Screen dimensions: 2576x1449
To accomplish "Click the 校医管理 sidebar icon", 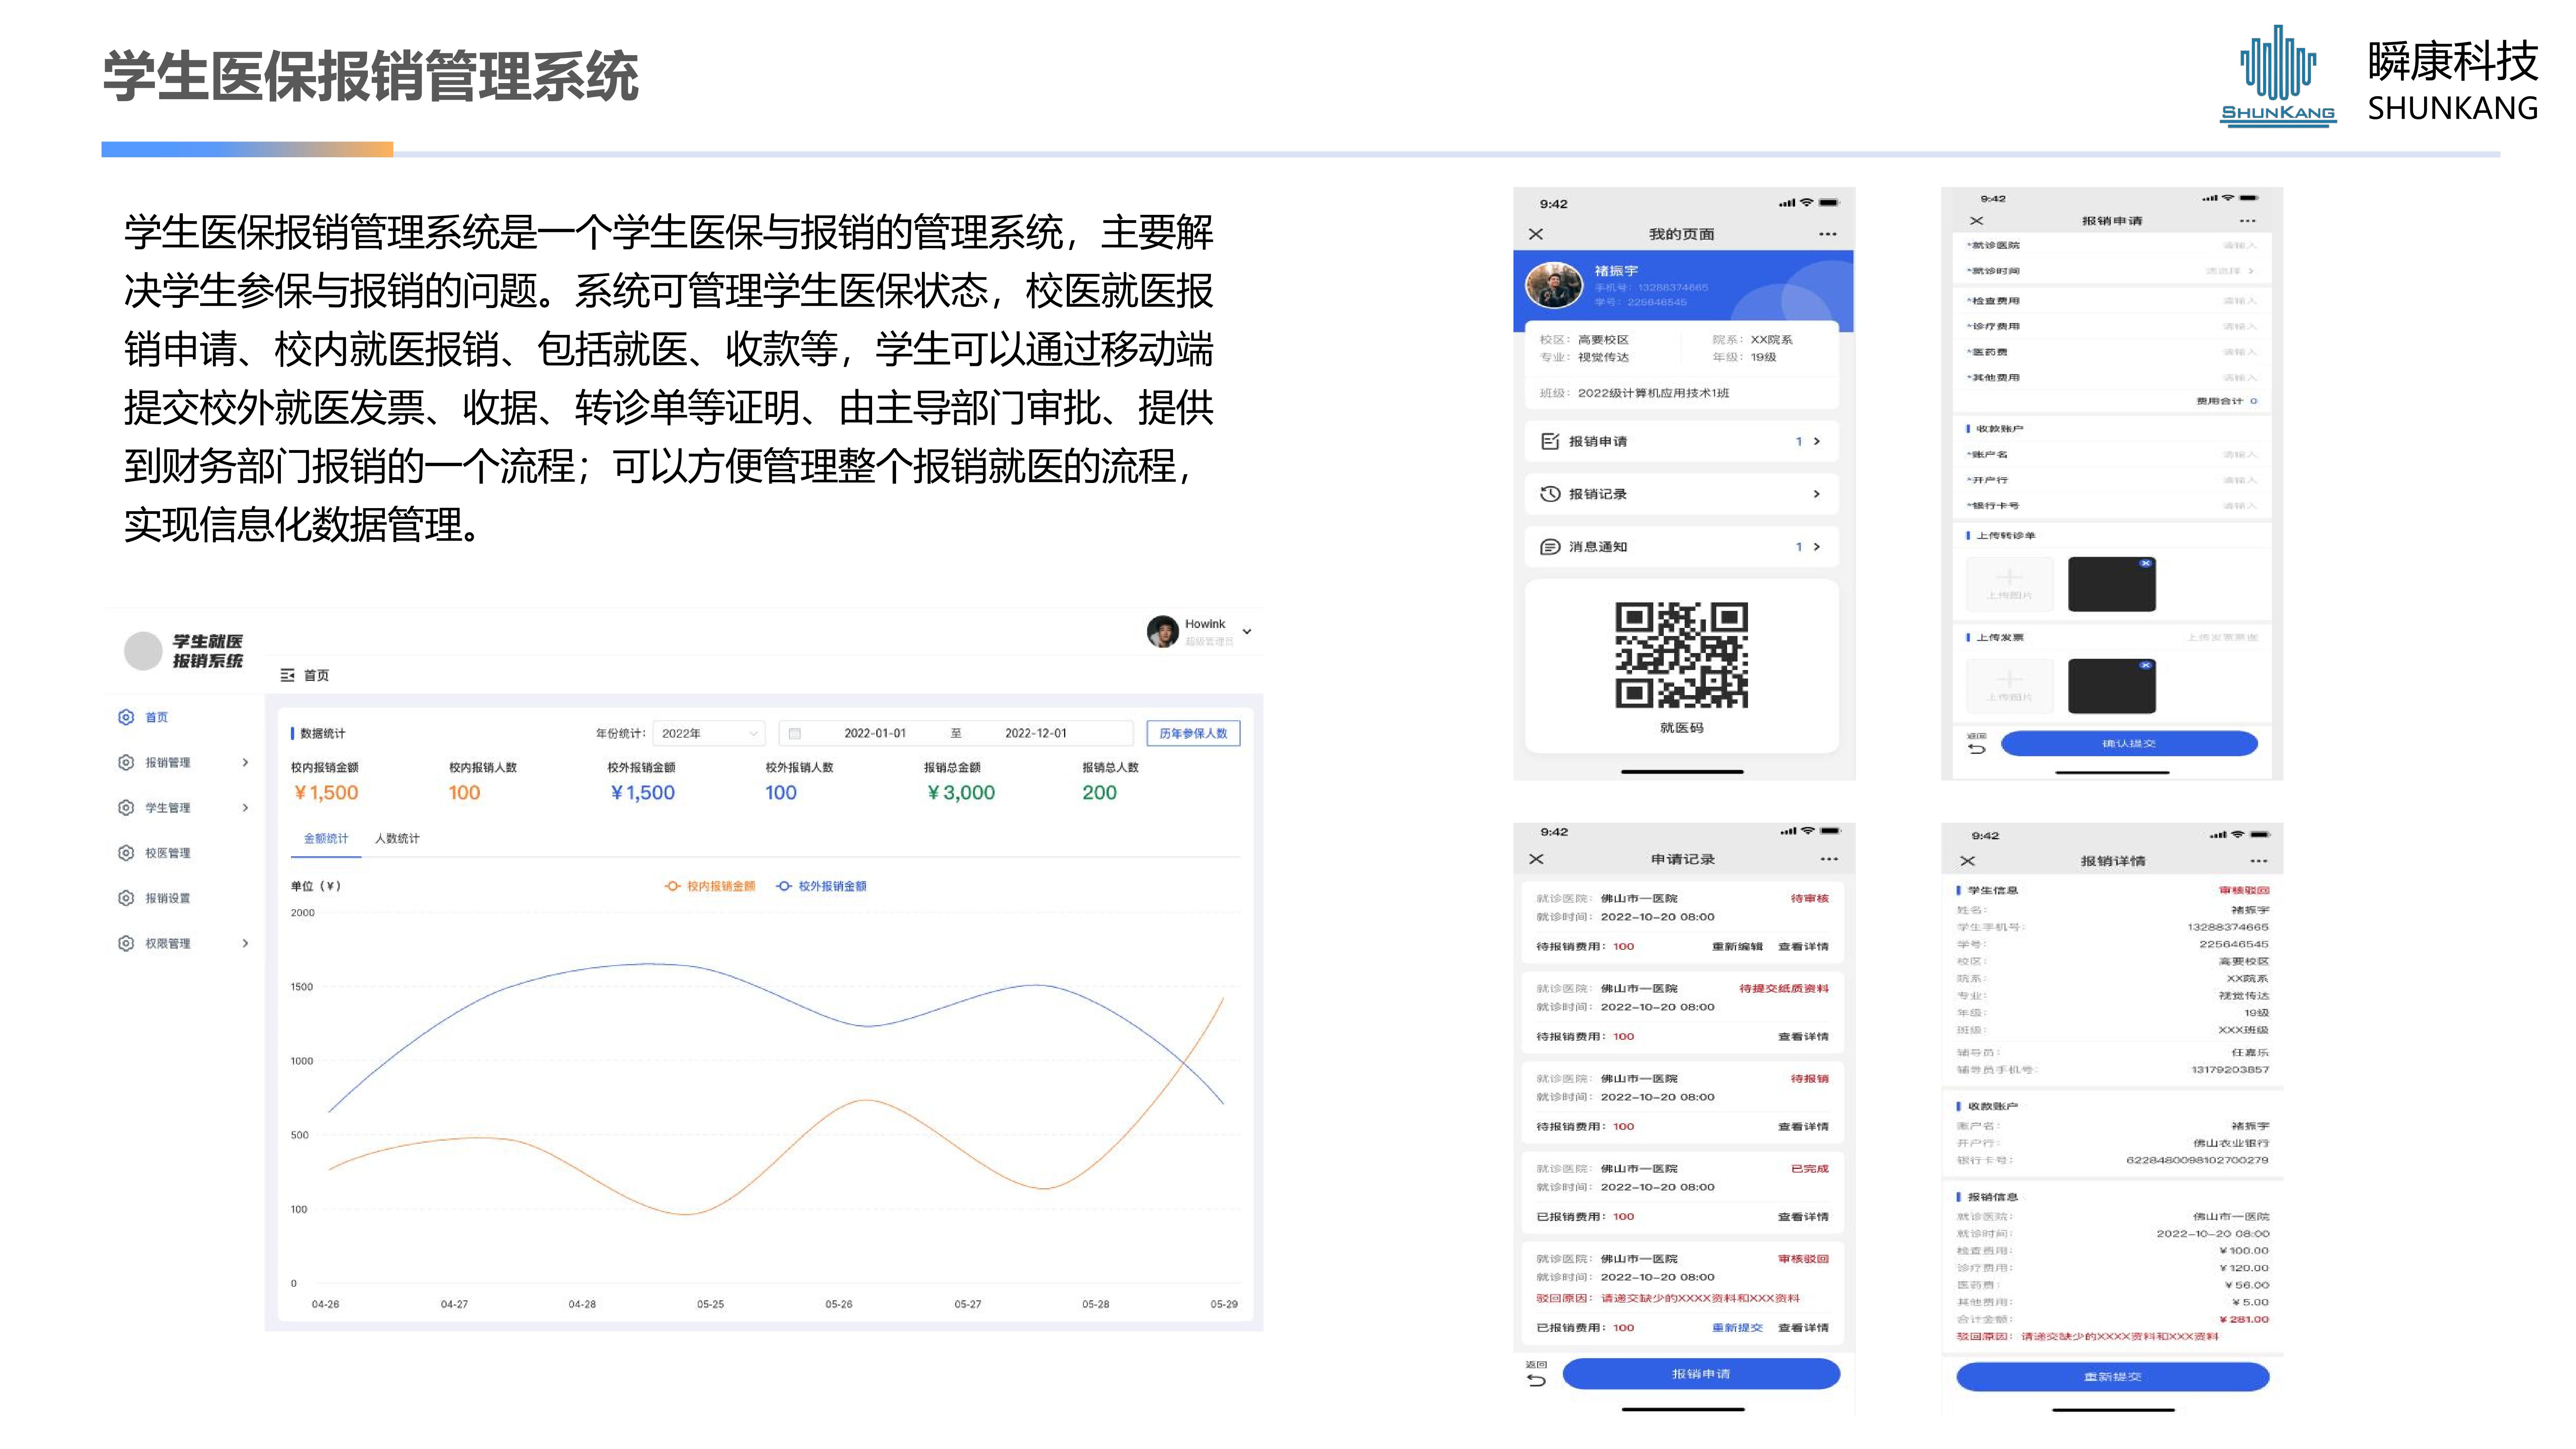I will [126, 853].
